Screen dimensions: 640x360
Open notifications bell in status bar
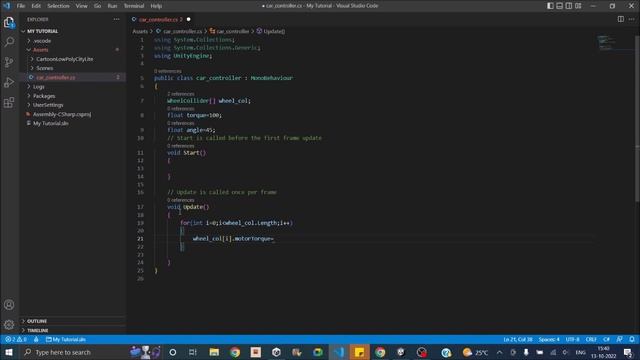click(632, 340)
